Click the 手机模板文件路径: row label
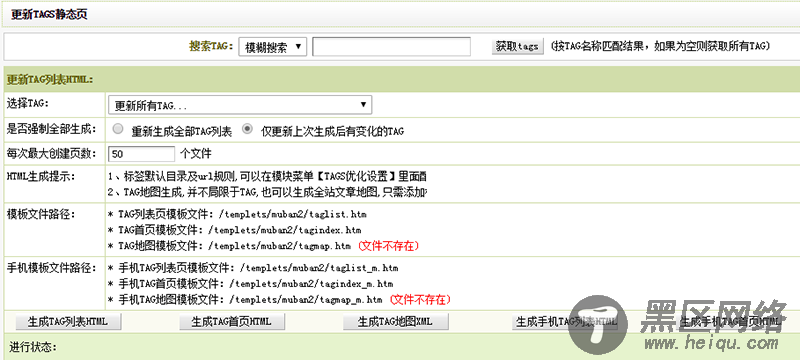This screenshot has height=360, width=800. coord(51,267)
